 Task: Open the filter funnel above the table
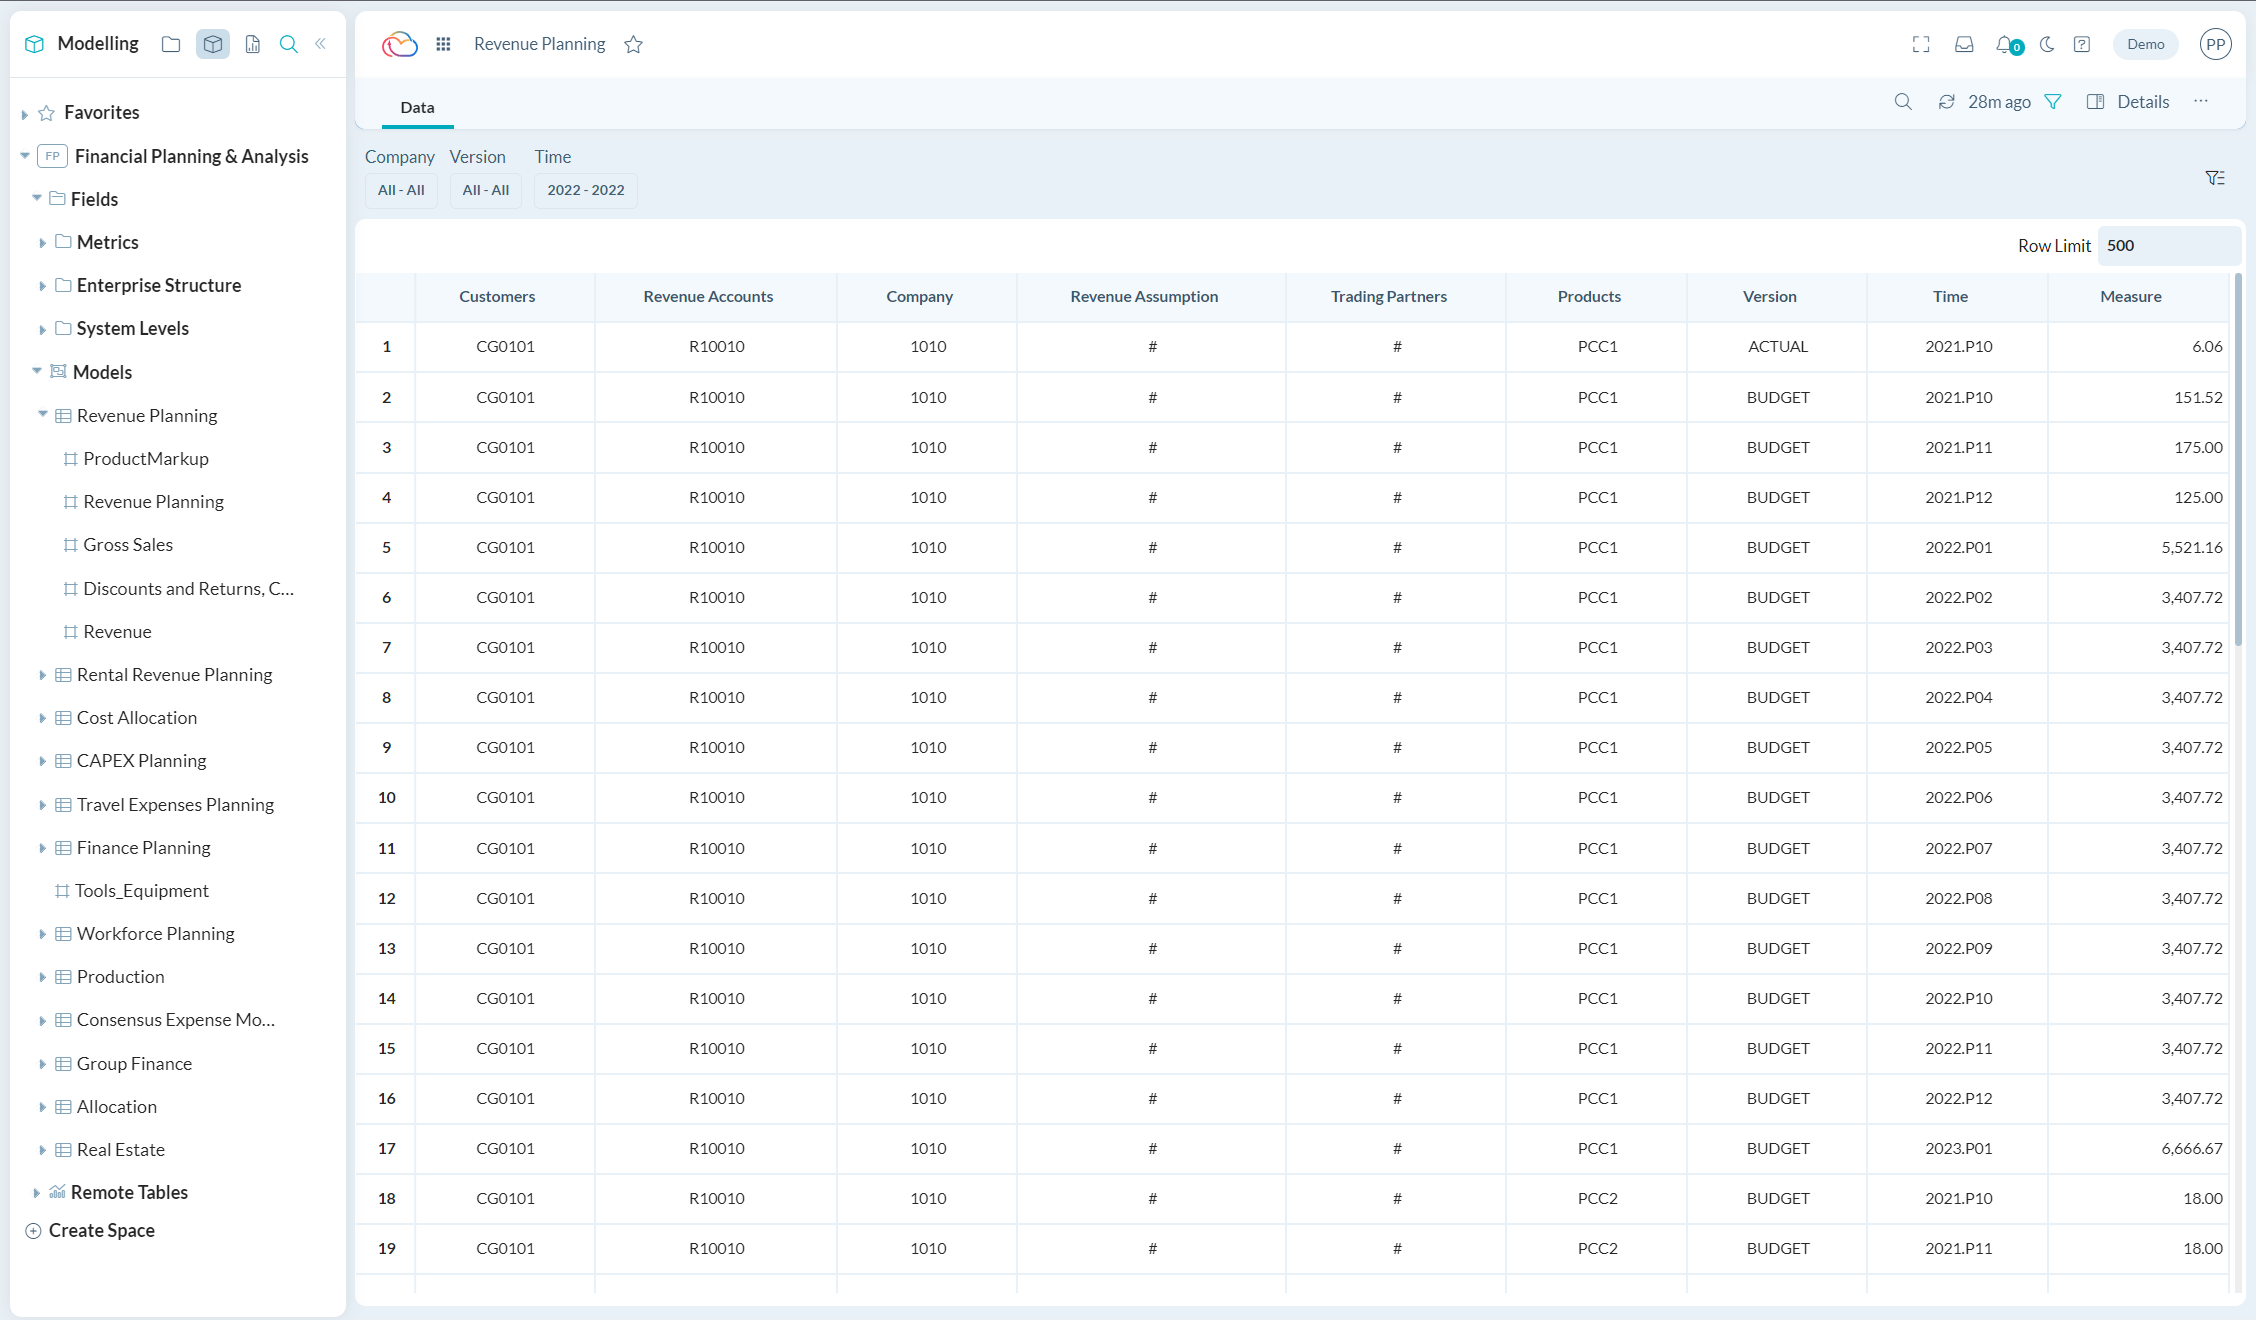(2214, 177)
